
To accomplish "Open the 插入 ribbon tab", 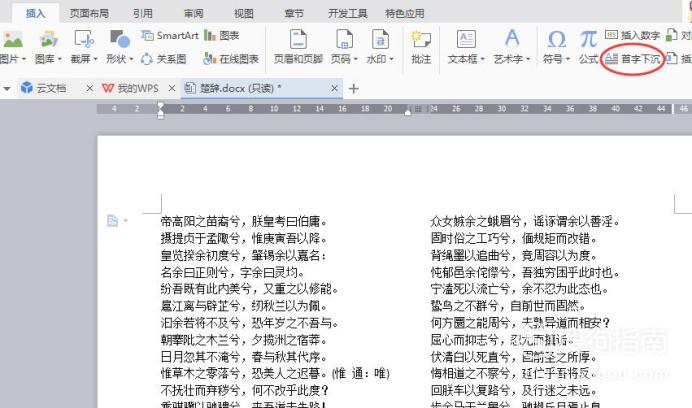I will 35,13.
